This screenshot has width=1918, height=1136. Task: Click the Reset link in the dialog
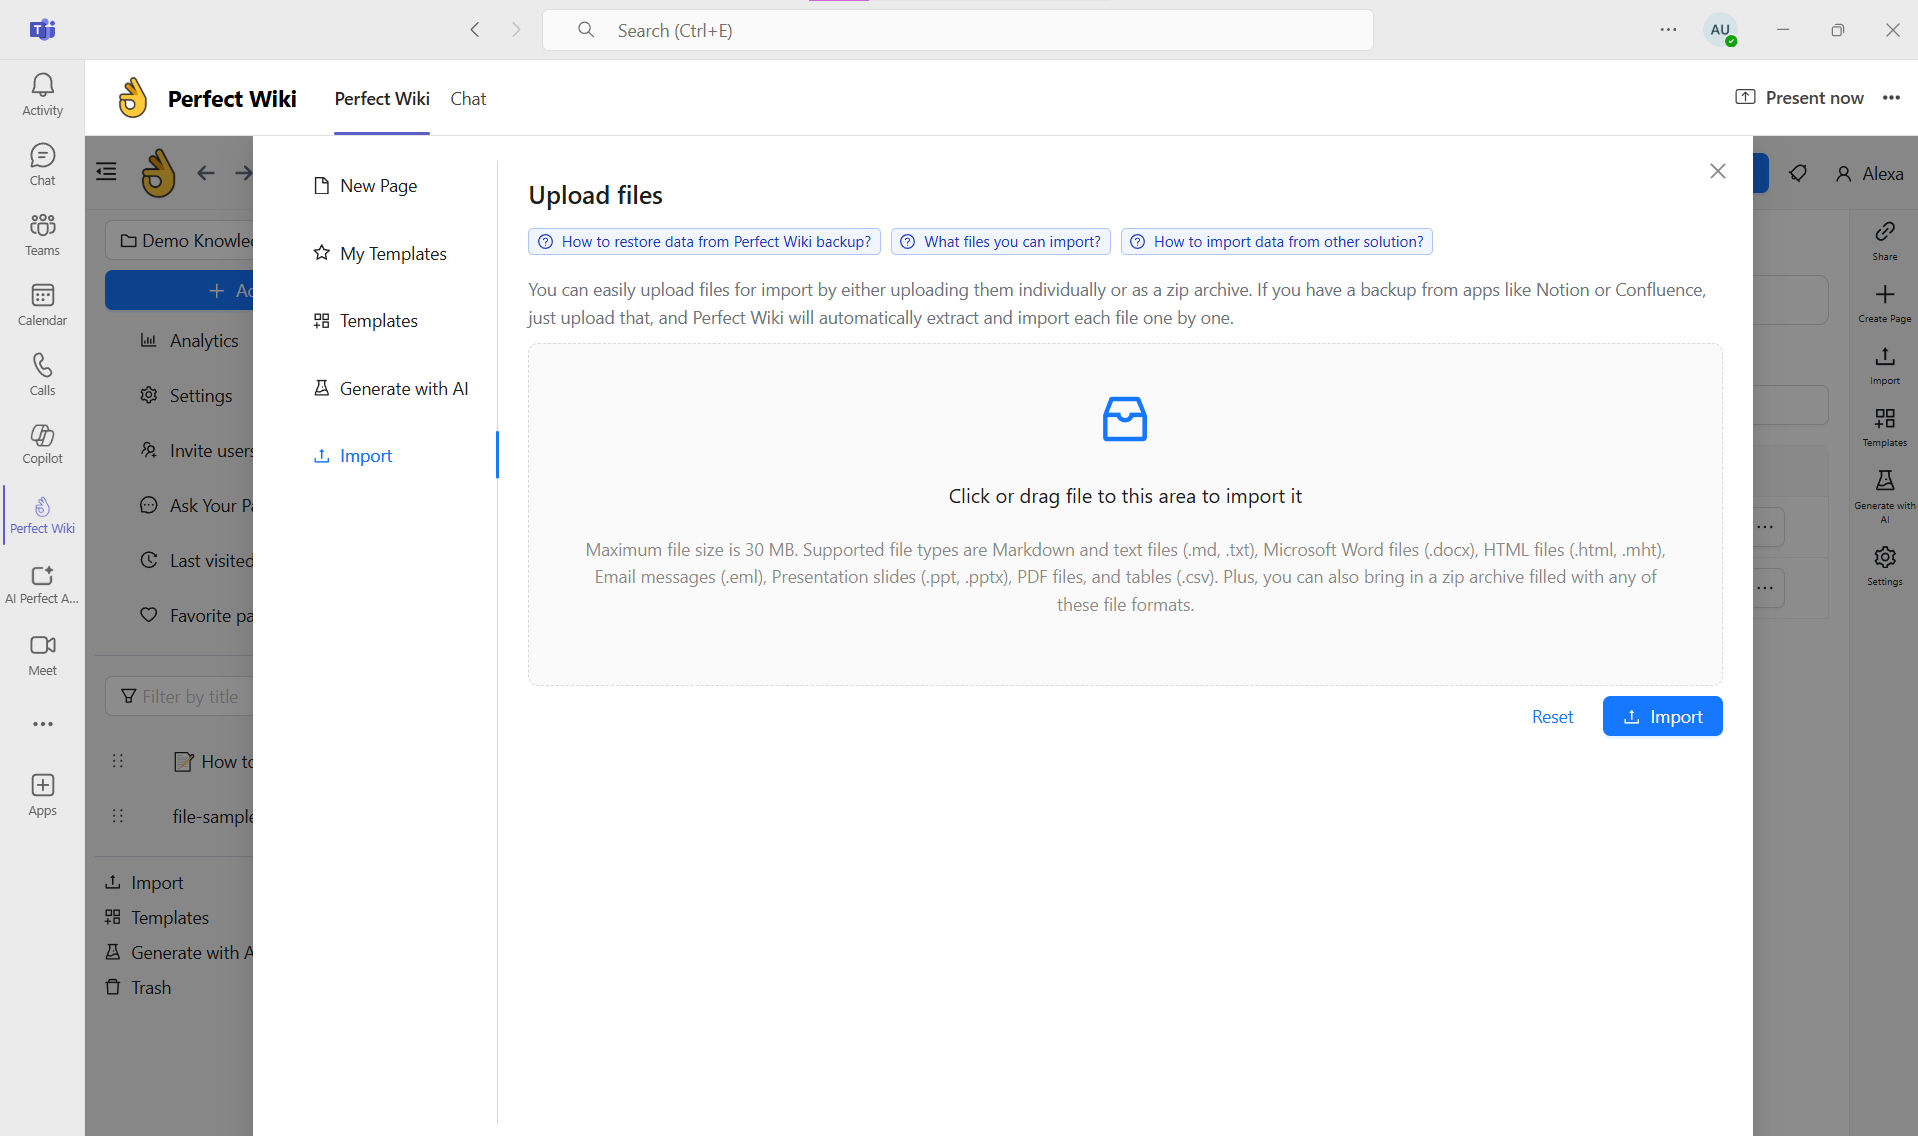pos(1551,716)
